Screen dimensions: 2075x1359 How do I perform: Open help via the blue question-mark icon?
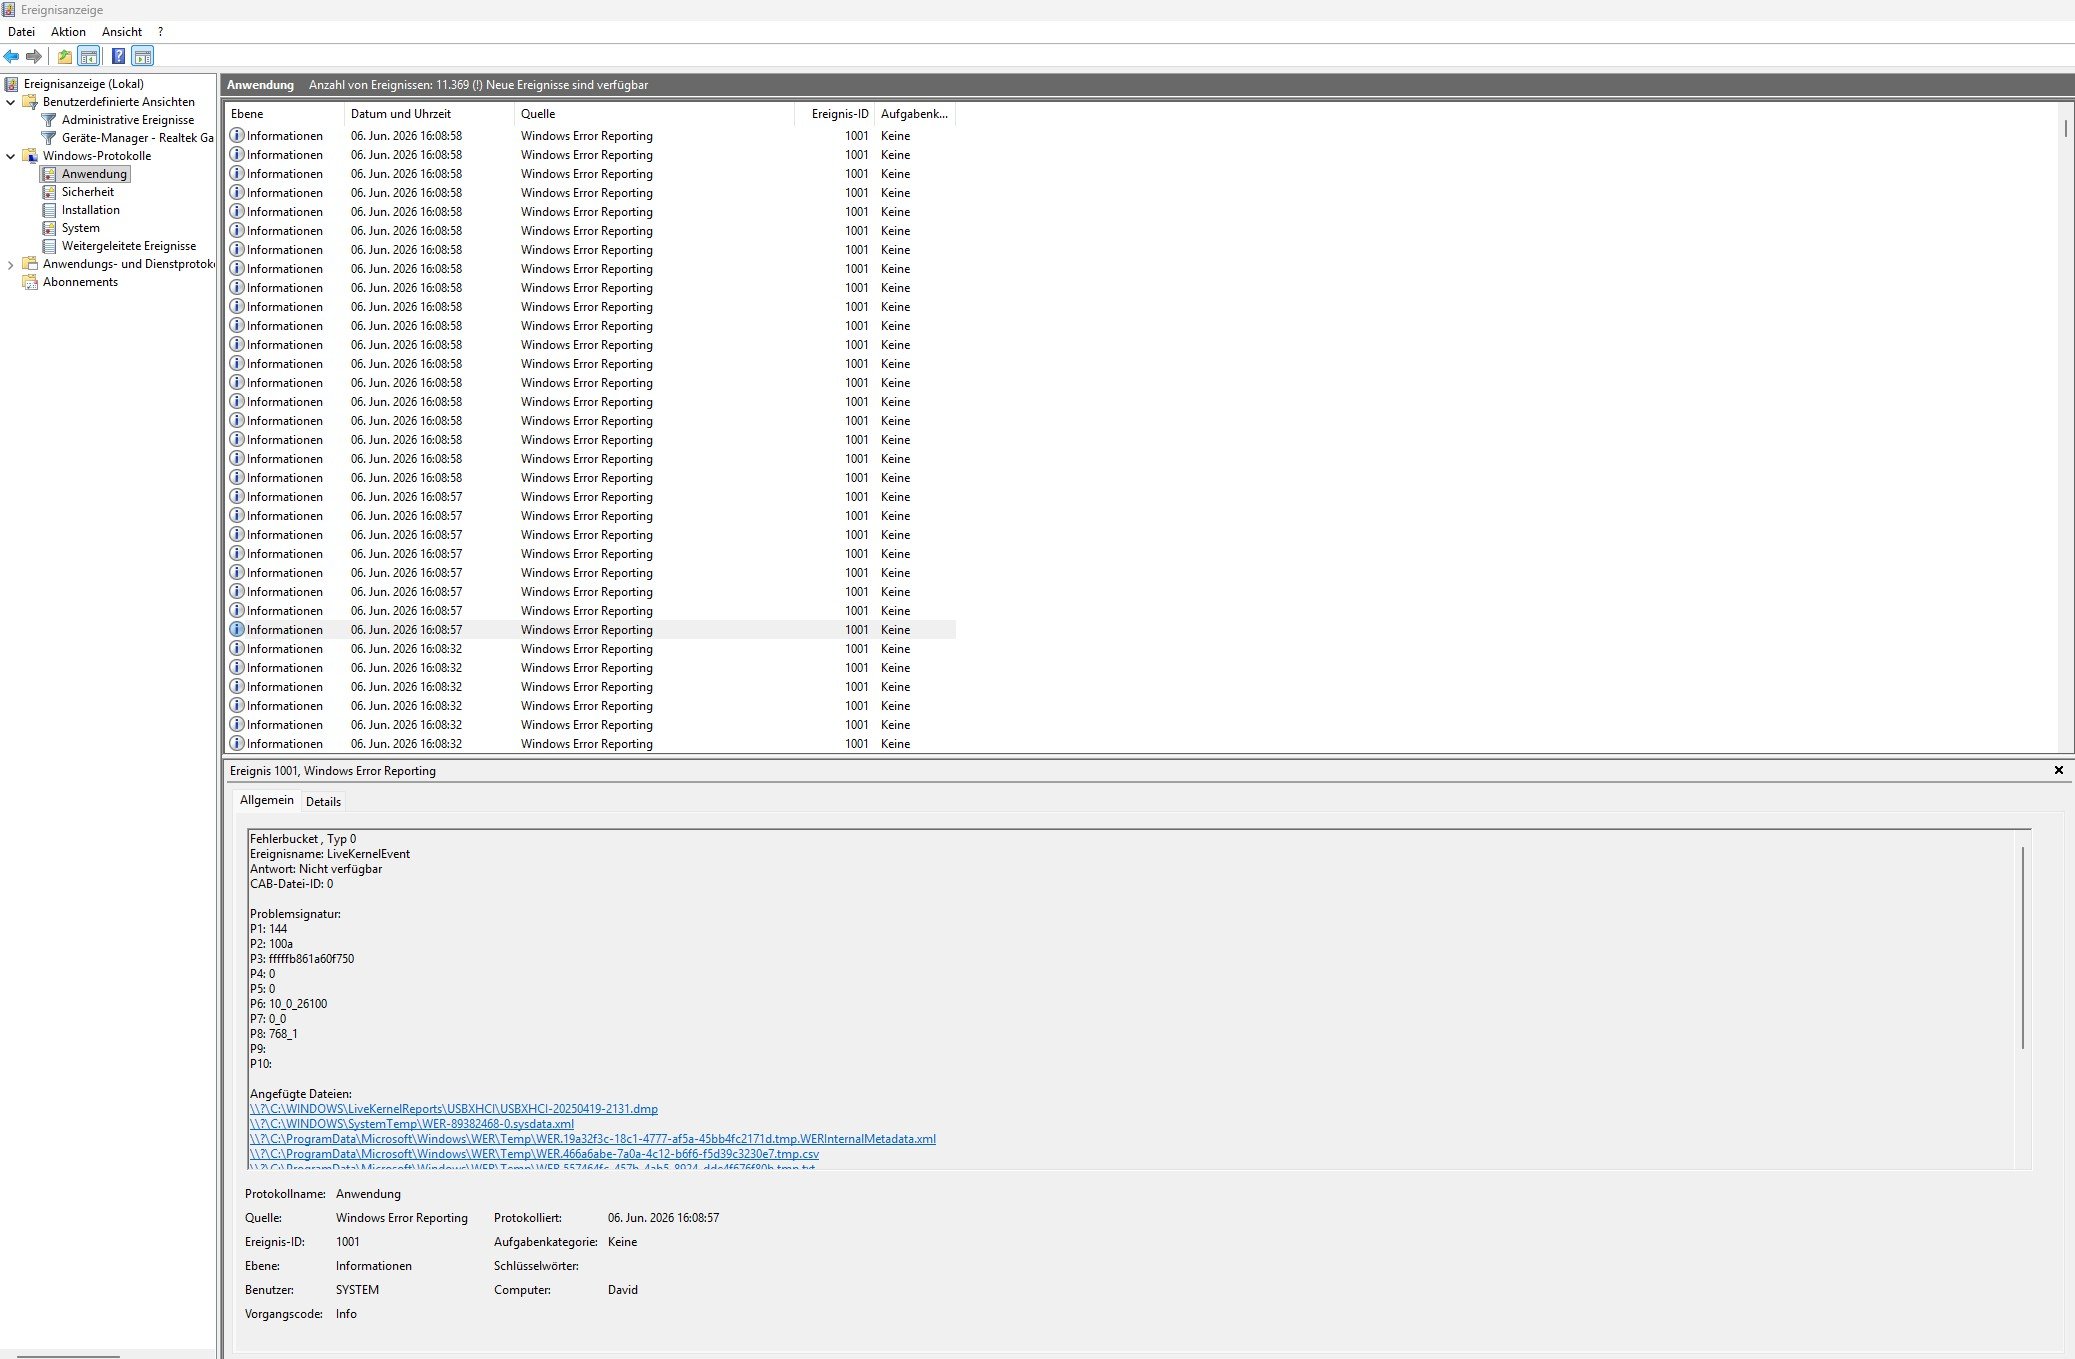(119, 57)
